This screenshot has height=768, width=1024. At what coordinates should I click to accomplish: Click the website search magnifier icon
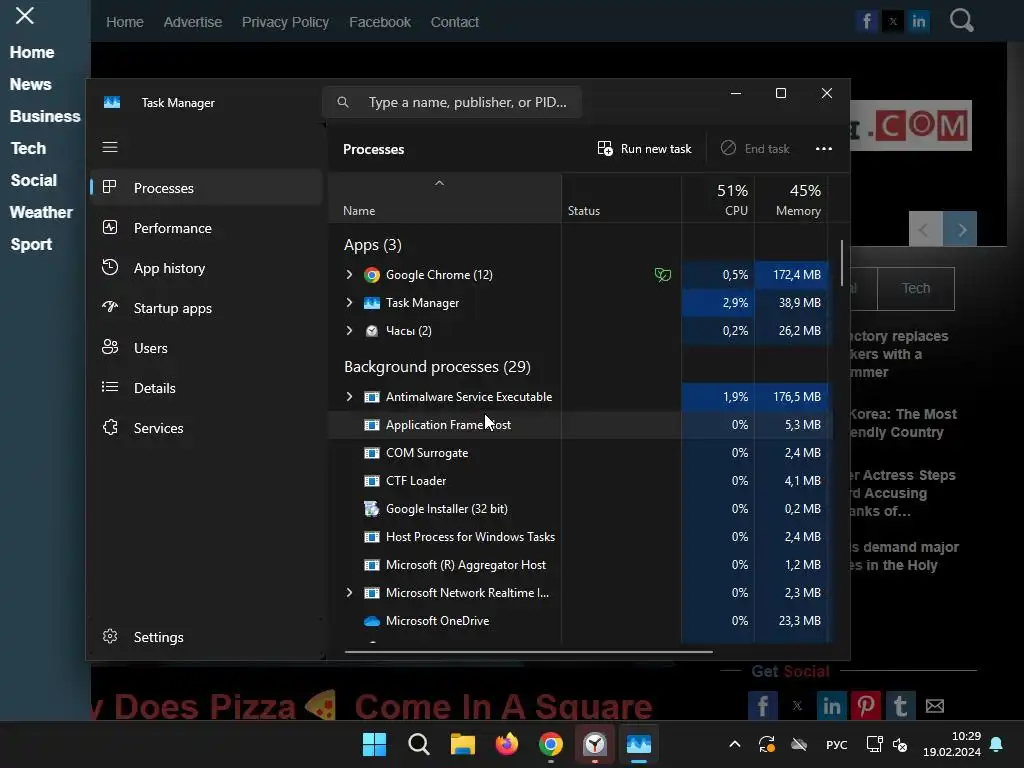(961, 21)
